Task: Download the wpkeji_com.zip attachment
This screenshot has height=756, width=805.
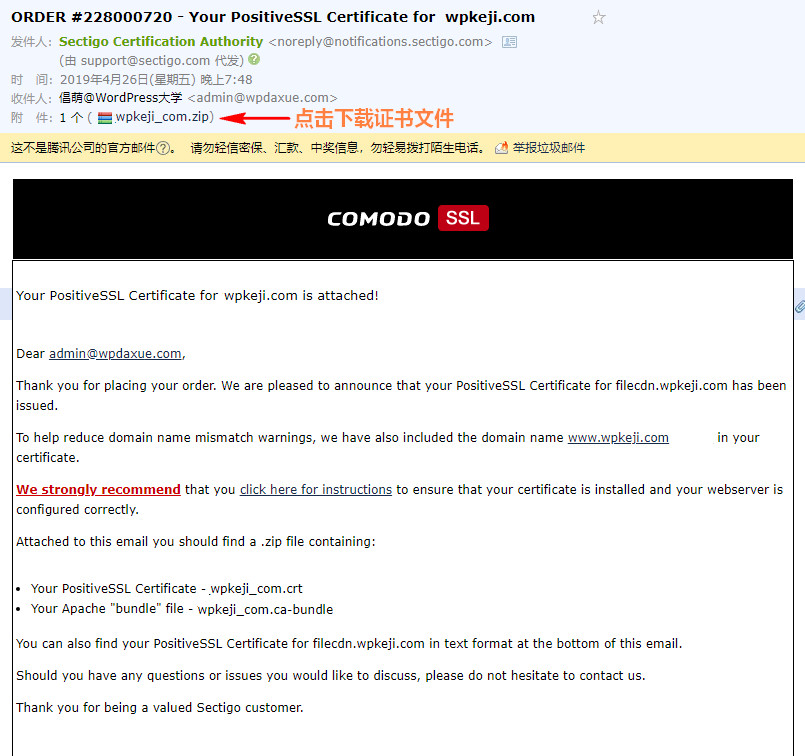Action: pyautogui.click(x=162, y=117)
